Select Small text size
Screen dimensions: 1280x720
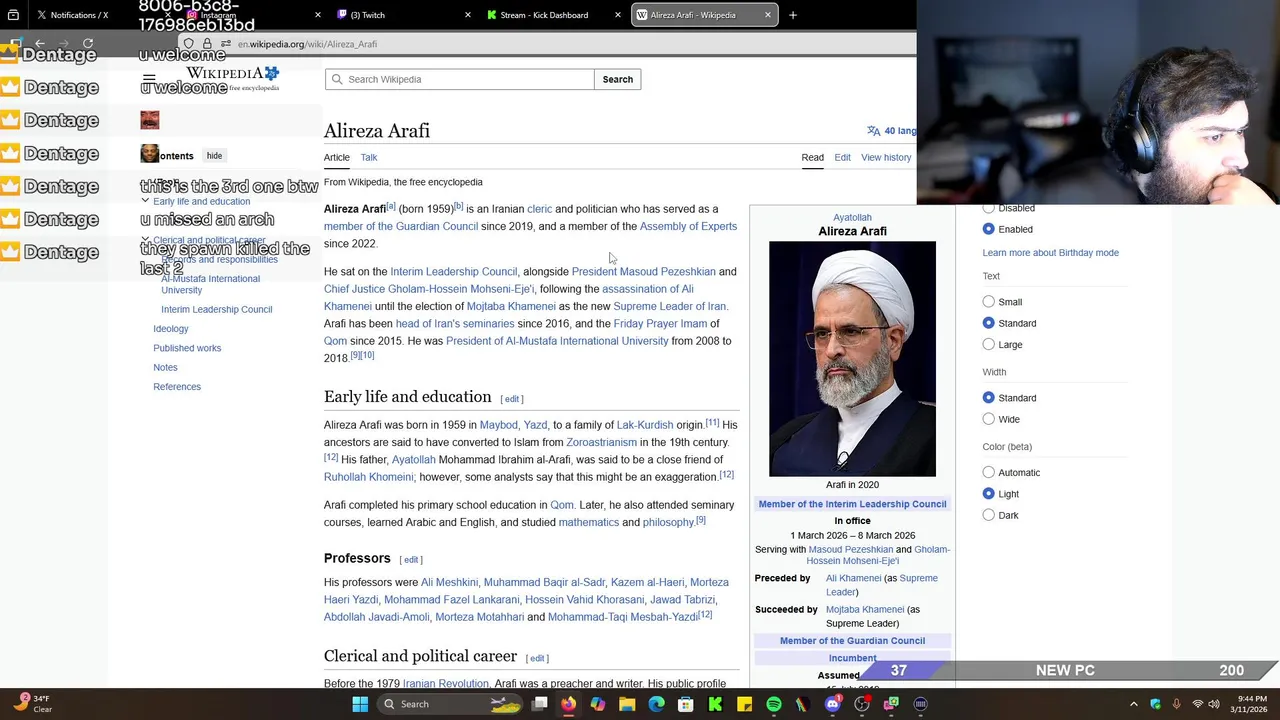[x=989, y=302]
